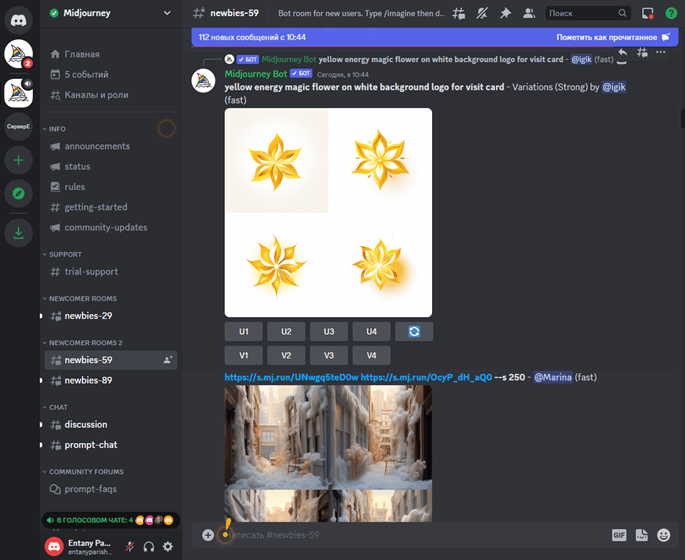The width and height of the screenshot is (685, 560).
Task: Open the getting-started channel
Action: 96,207
